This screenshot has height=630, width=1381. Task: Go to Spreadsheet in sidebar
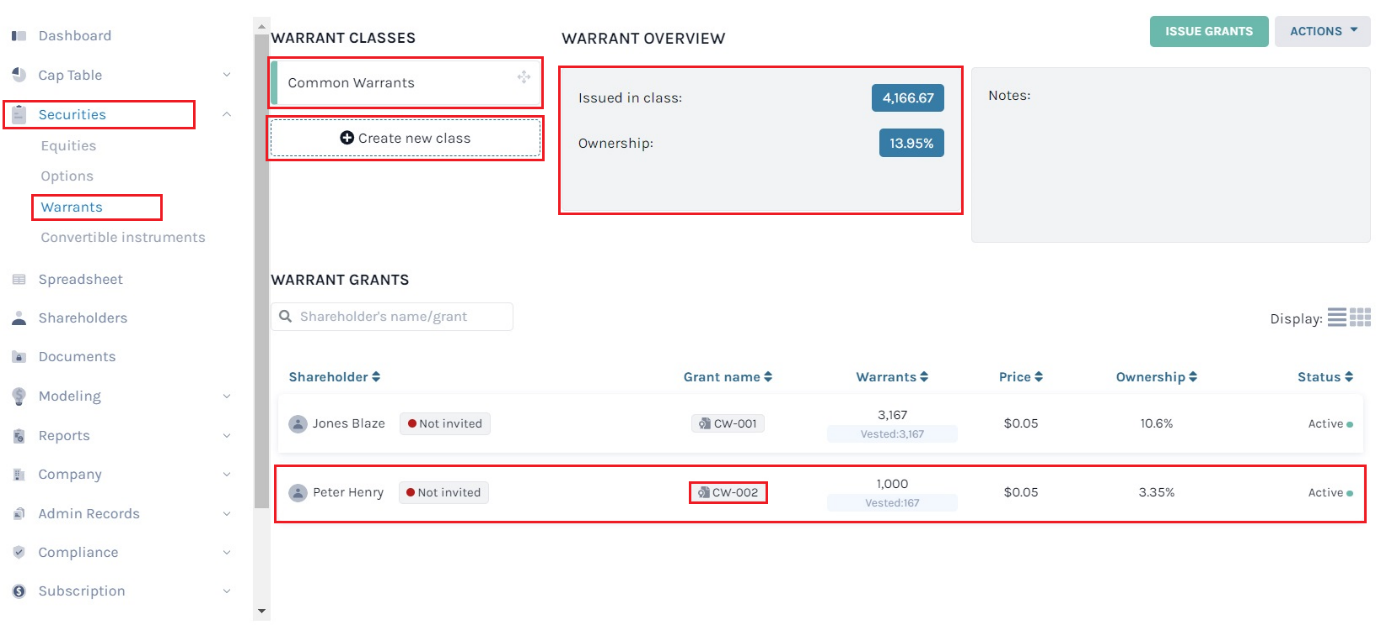click(x=80, y=279)
